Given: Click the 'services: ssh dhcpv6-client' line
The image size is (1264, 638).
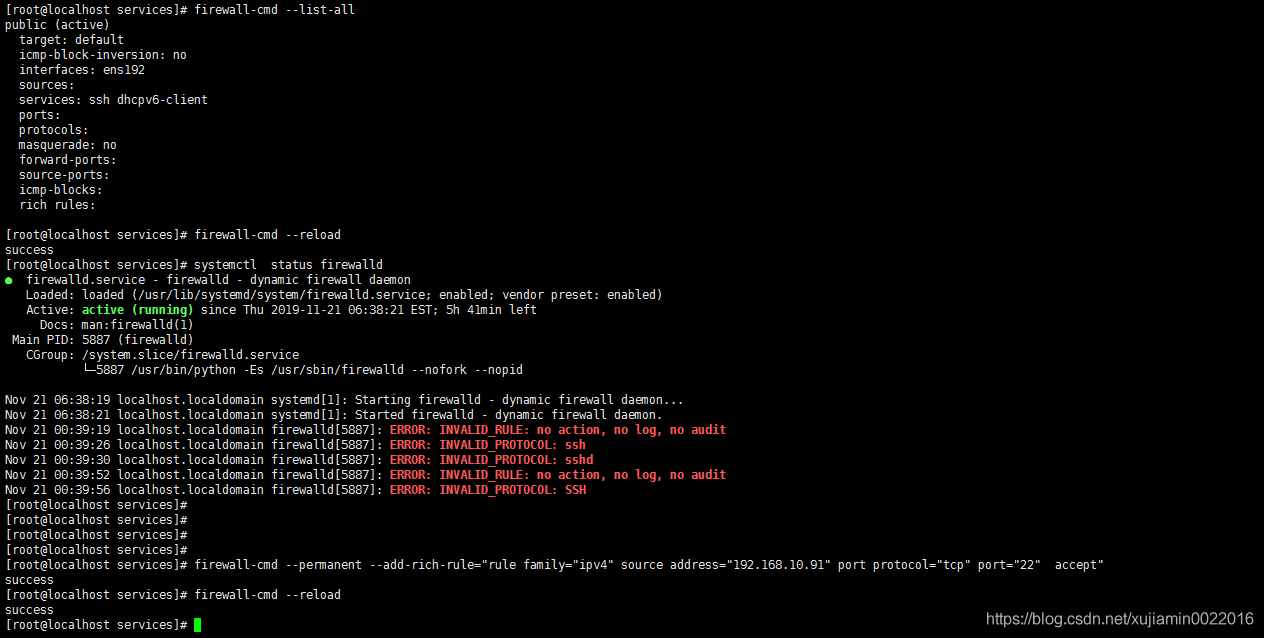Looking at the screenshot, I should (113, 100).
